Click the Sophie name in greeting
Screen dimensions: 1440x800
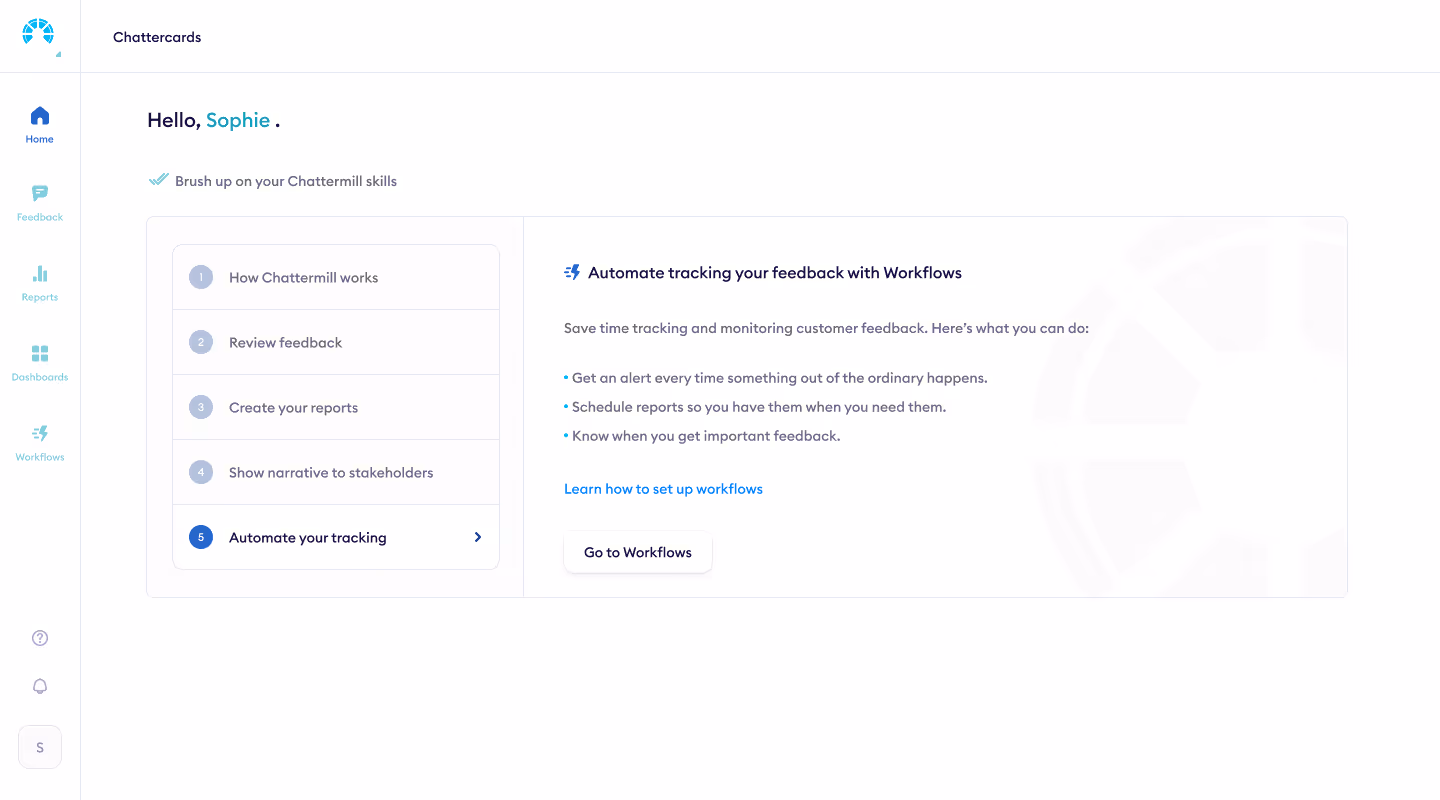point(238,120)
